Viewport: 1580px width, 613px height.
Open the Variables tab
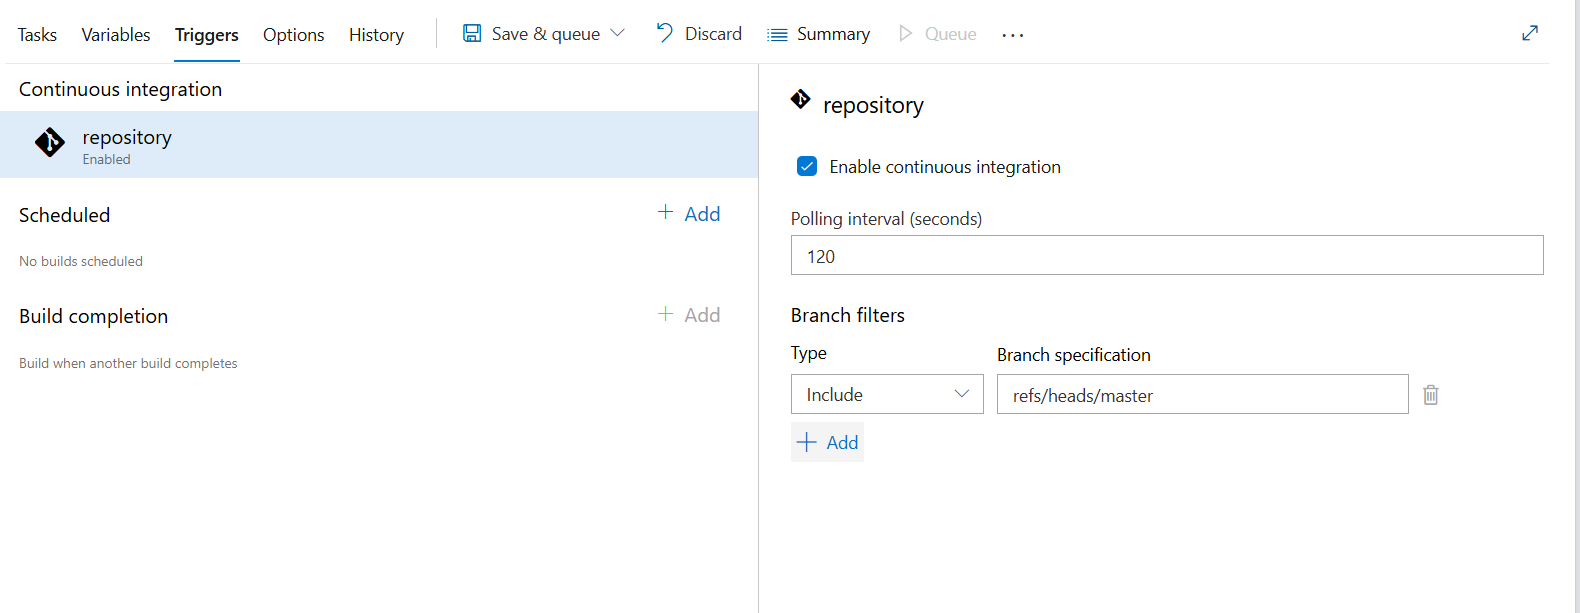click(x=116, y=35)
